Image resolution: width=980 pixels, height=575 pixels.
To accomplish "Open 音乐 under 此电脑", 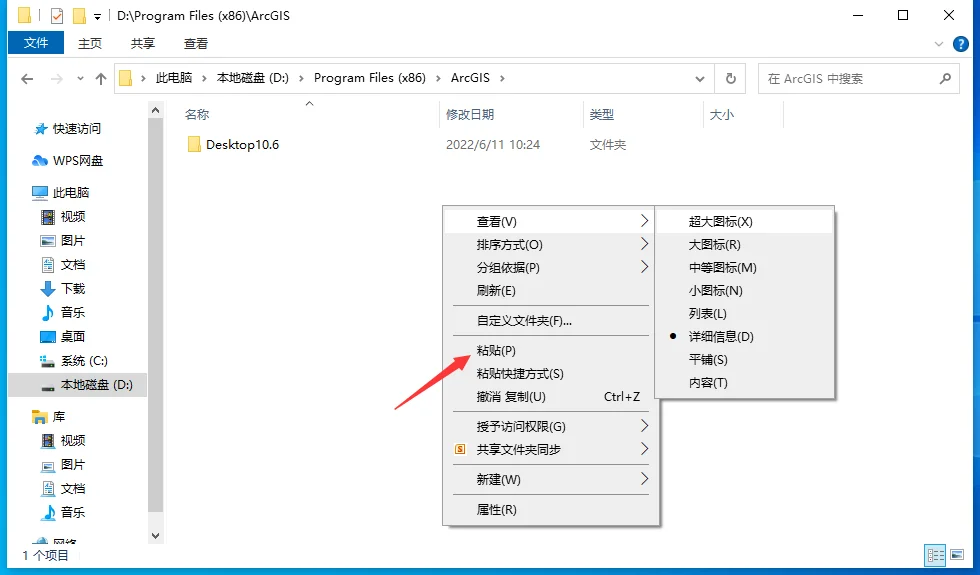I will pos(63,312).
